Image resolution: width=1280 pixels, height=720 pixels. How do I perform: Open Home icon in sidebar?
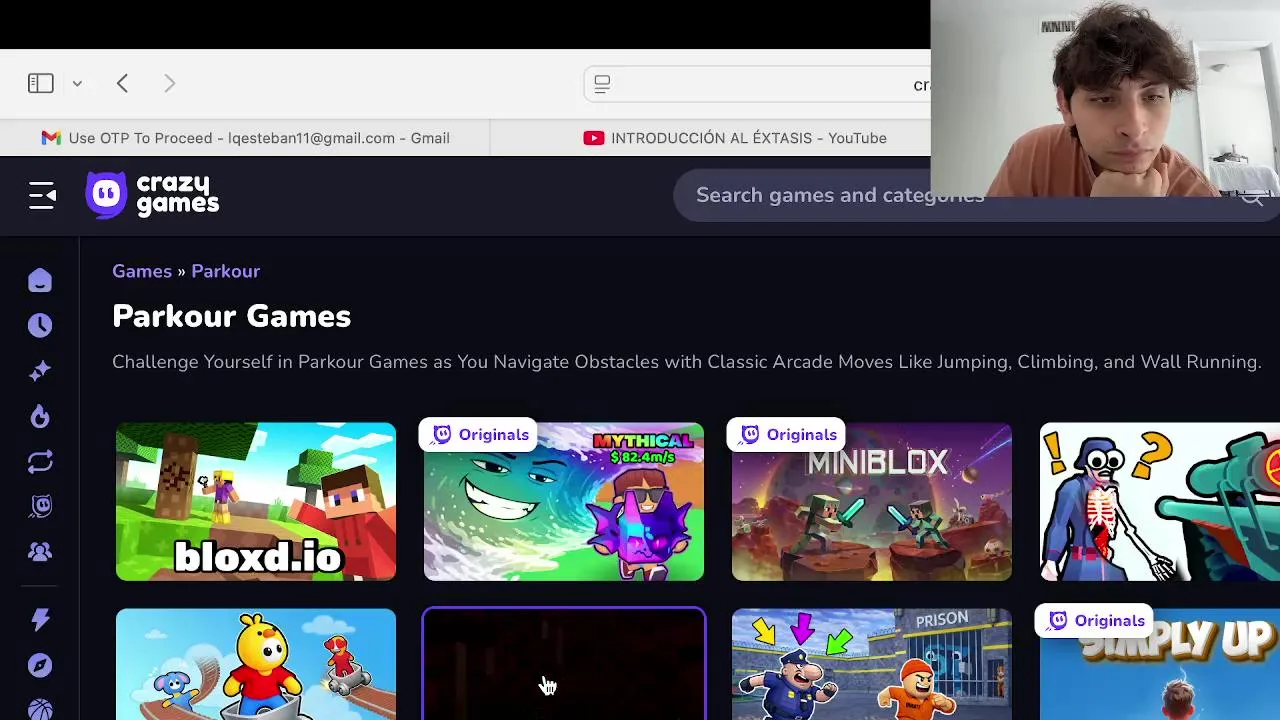[40, 281]
